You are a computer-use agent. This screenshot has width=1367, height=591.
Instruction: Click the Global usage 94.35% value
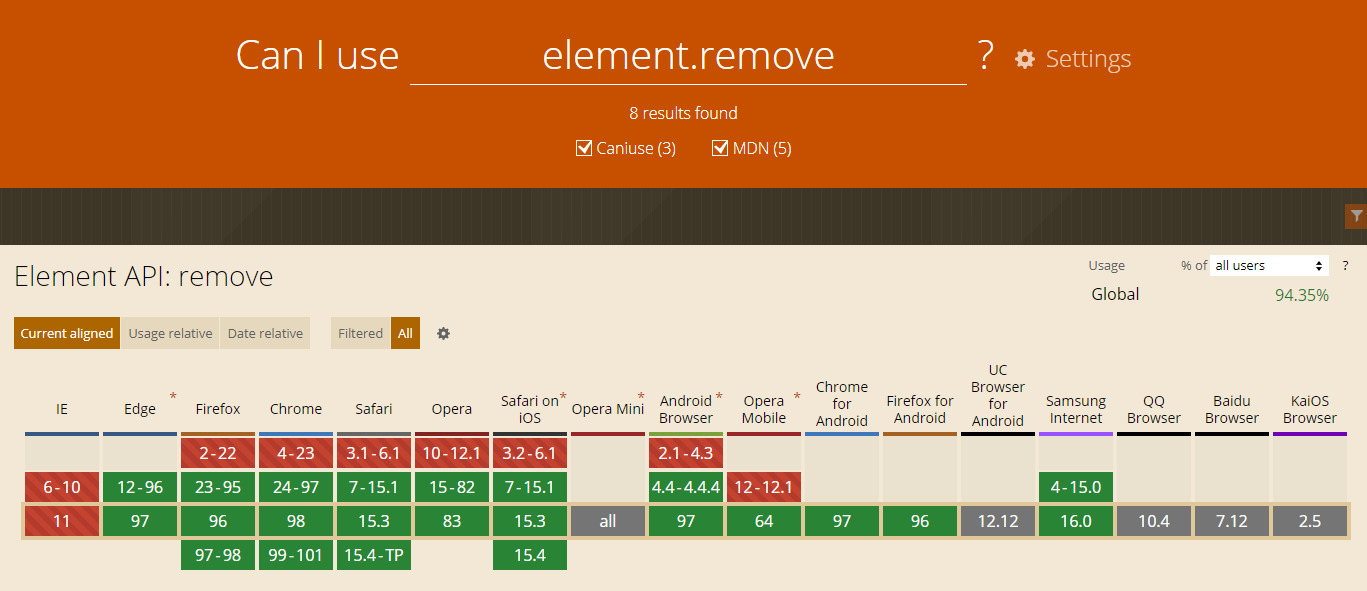[x=1301, y=295]
